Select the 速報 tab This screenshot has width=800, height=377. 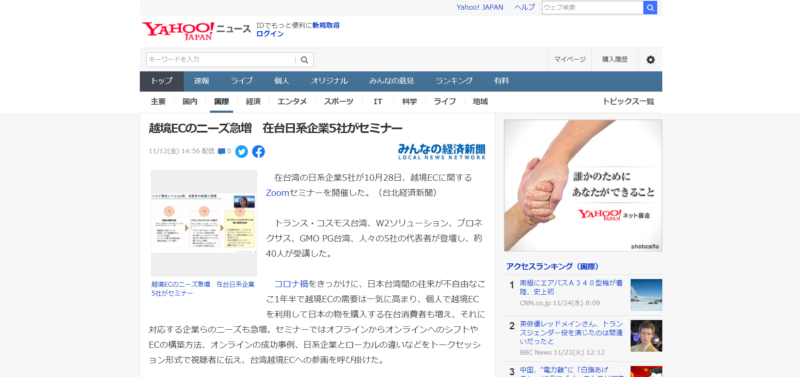point(202,81)
